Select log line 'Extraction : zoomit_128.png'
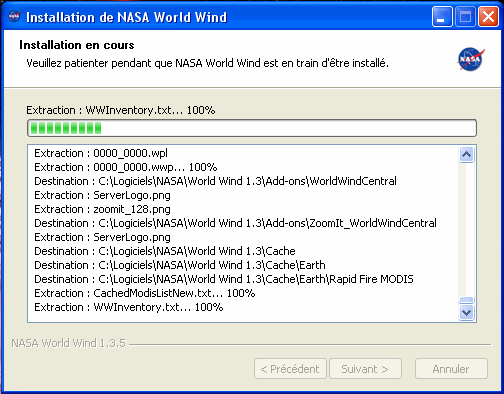 click(102, 209)
